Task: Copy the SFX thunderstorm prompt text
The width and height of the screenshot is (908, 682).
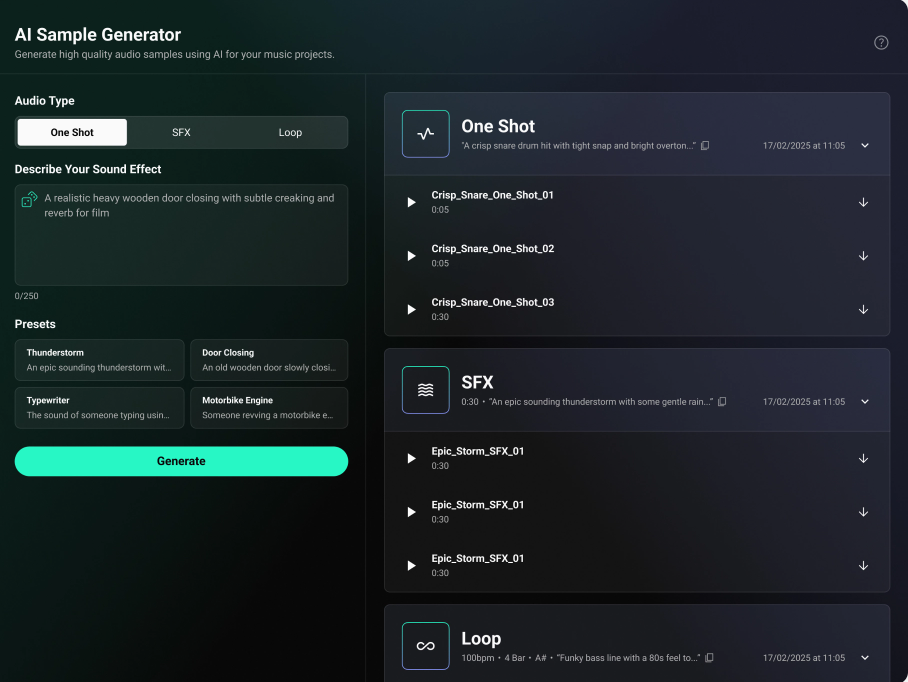Action: (722, 402)
